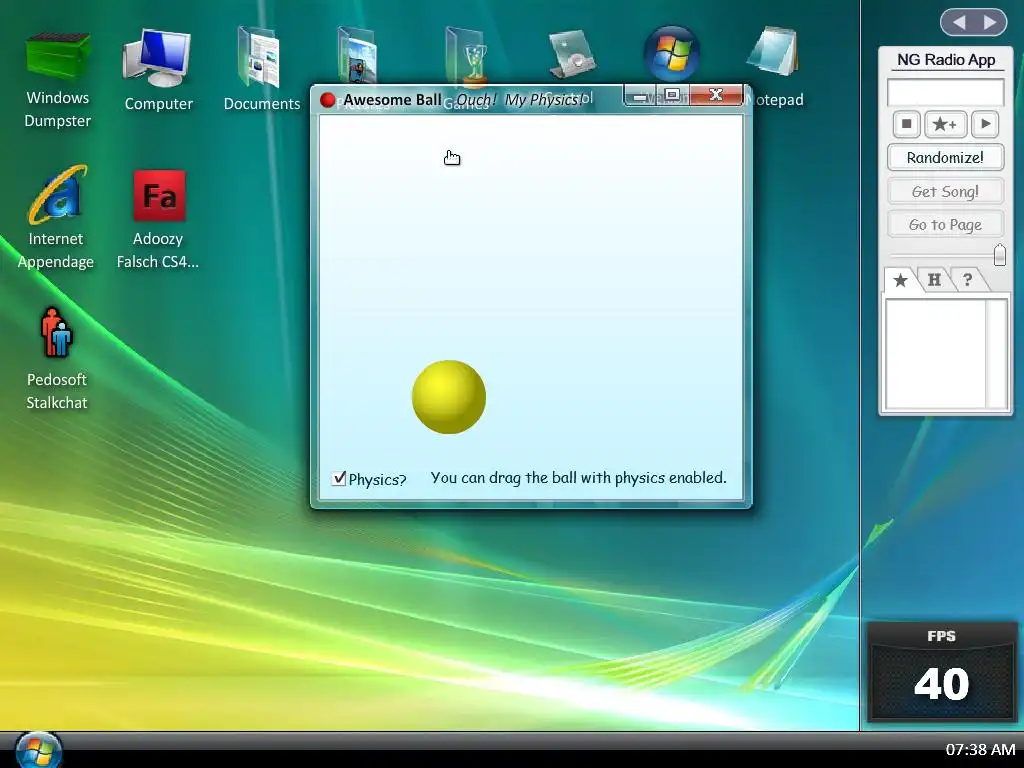Image resolution: width=1024 pixels, height=768 pixels.
Task: Click the Awesome Ball title text
Action: point(392,100)
